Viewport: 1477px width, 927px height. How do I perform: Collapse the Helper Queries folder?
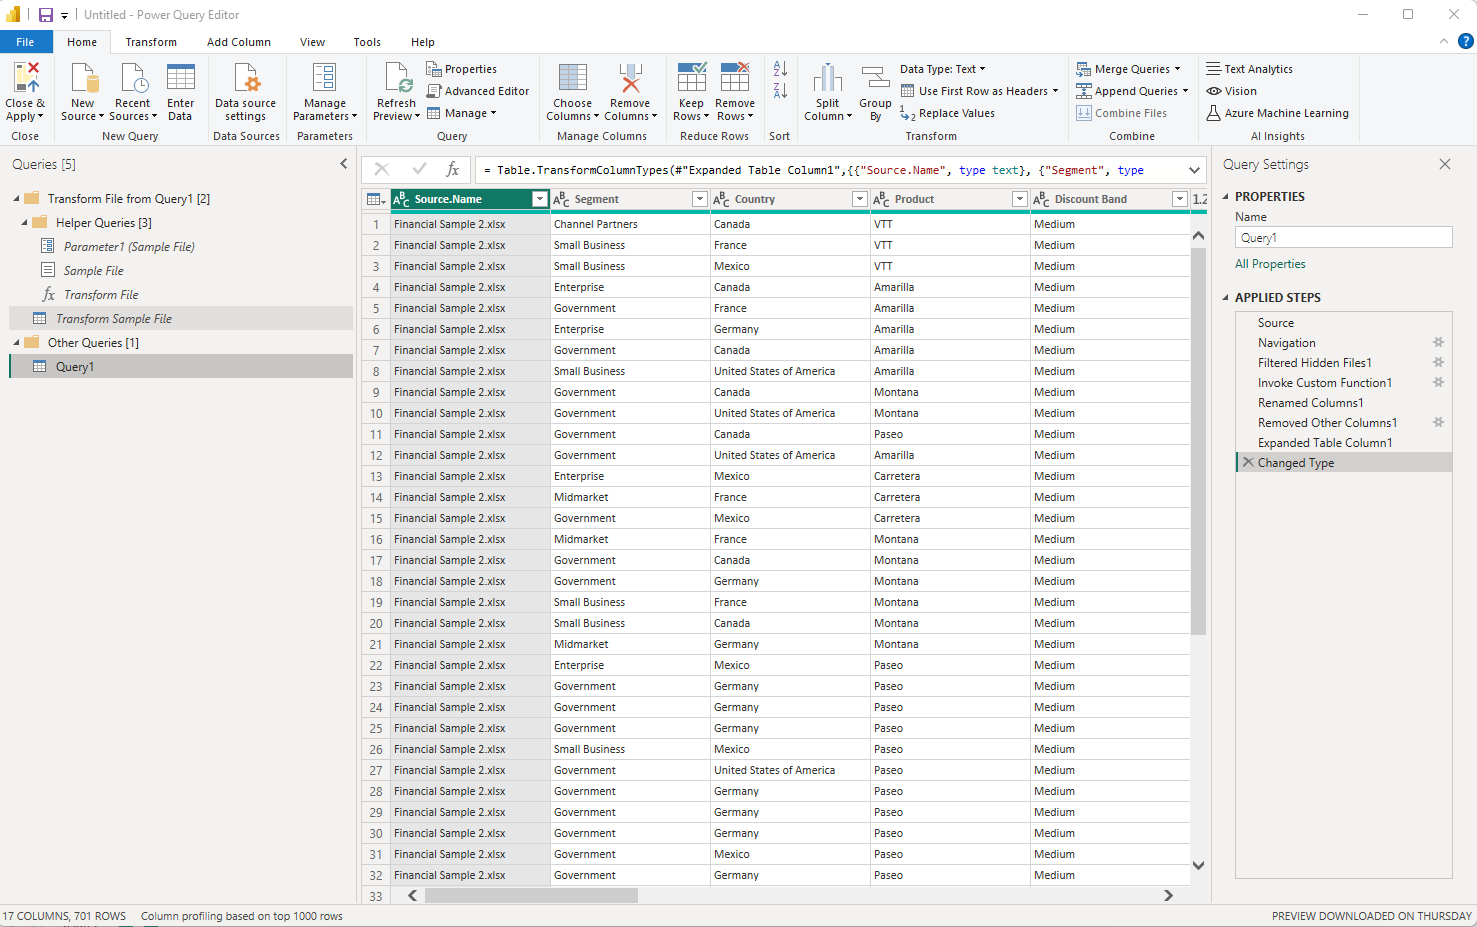[x=24, y=222]
